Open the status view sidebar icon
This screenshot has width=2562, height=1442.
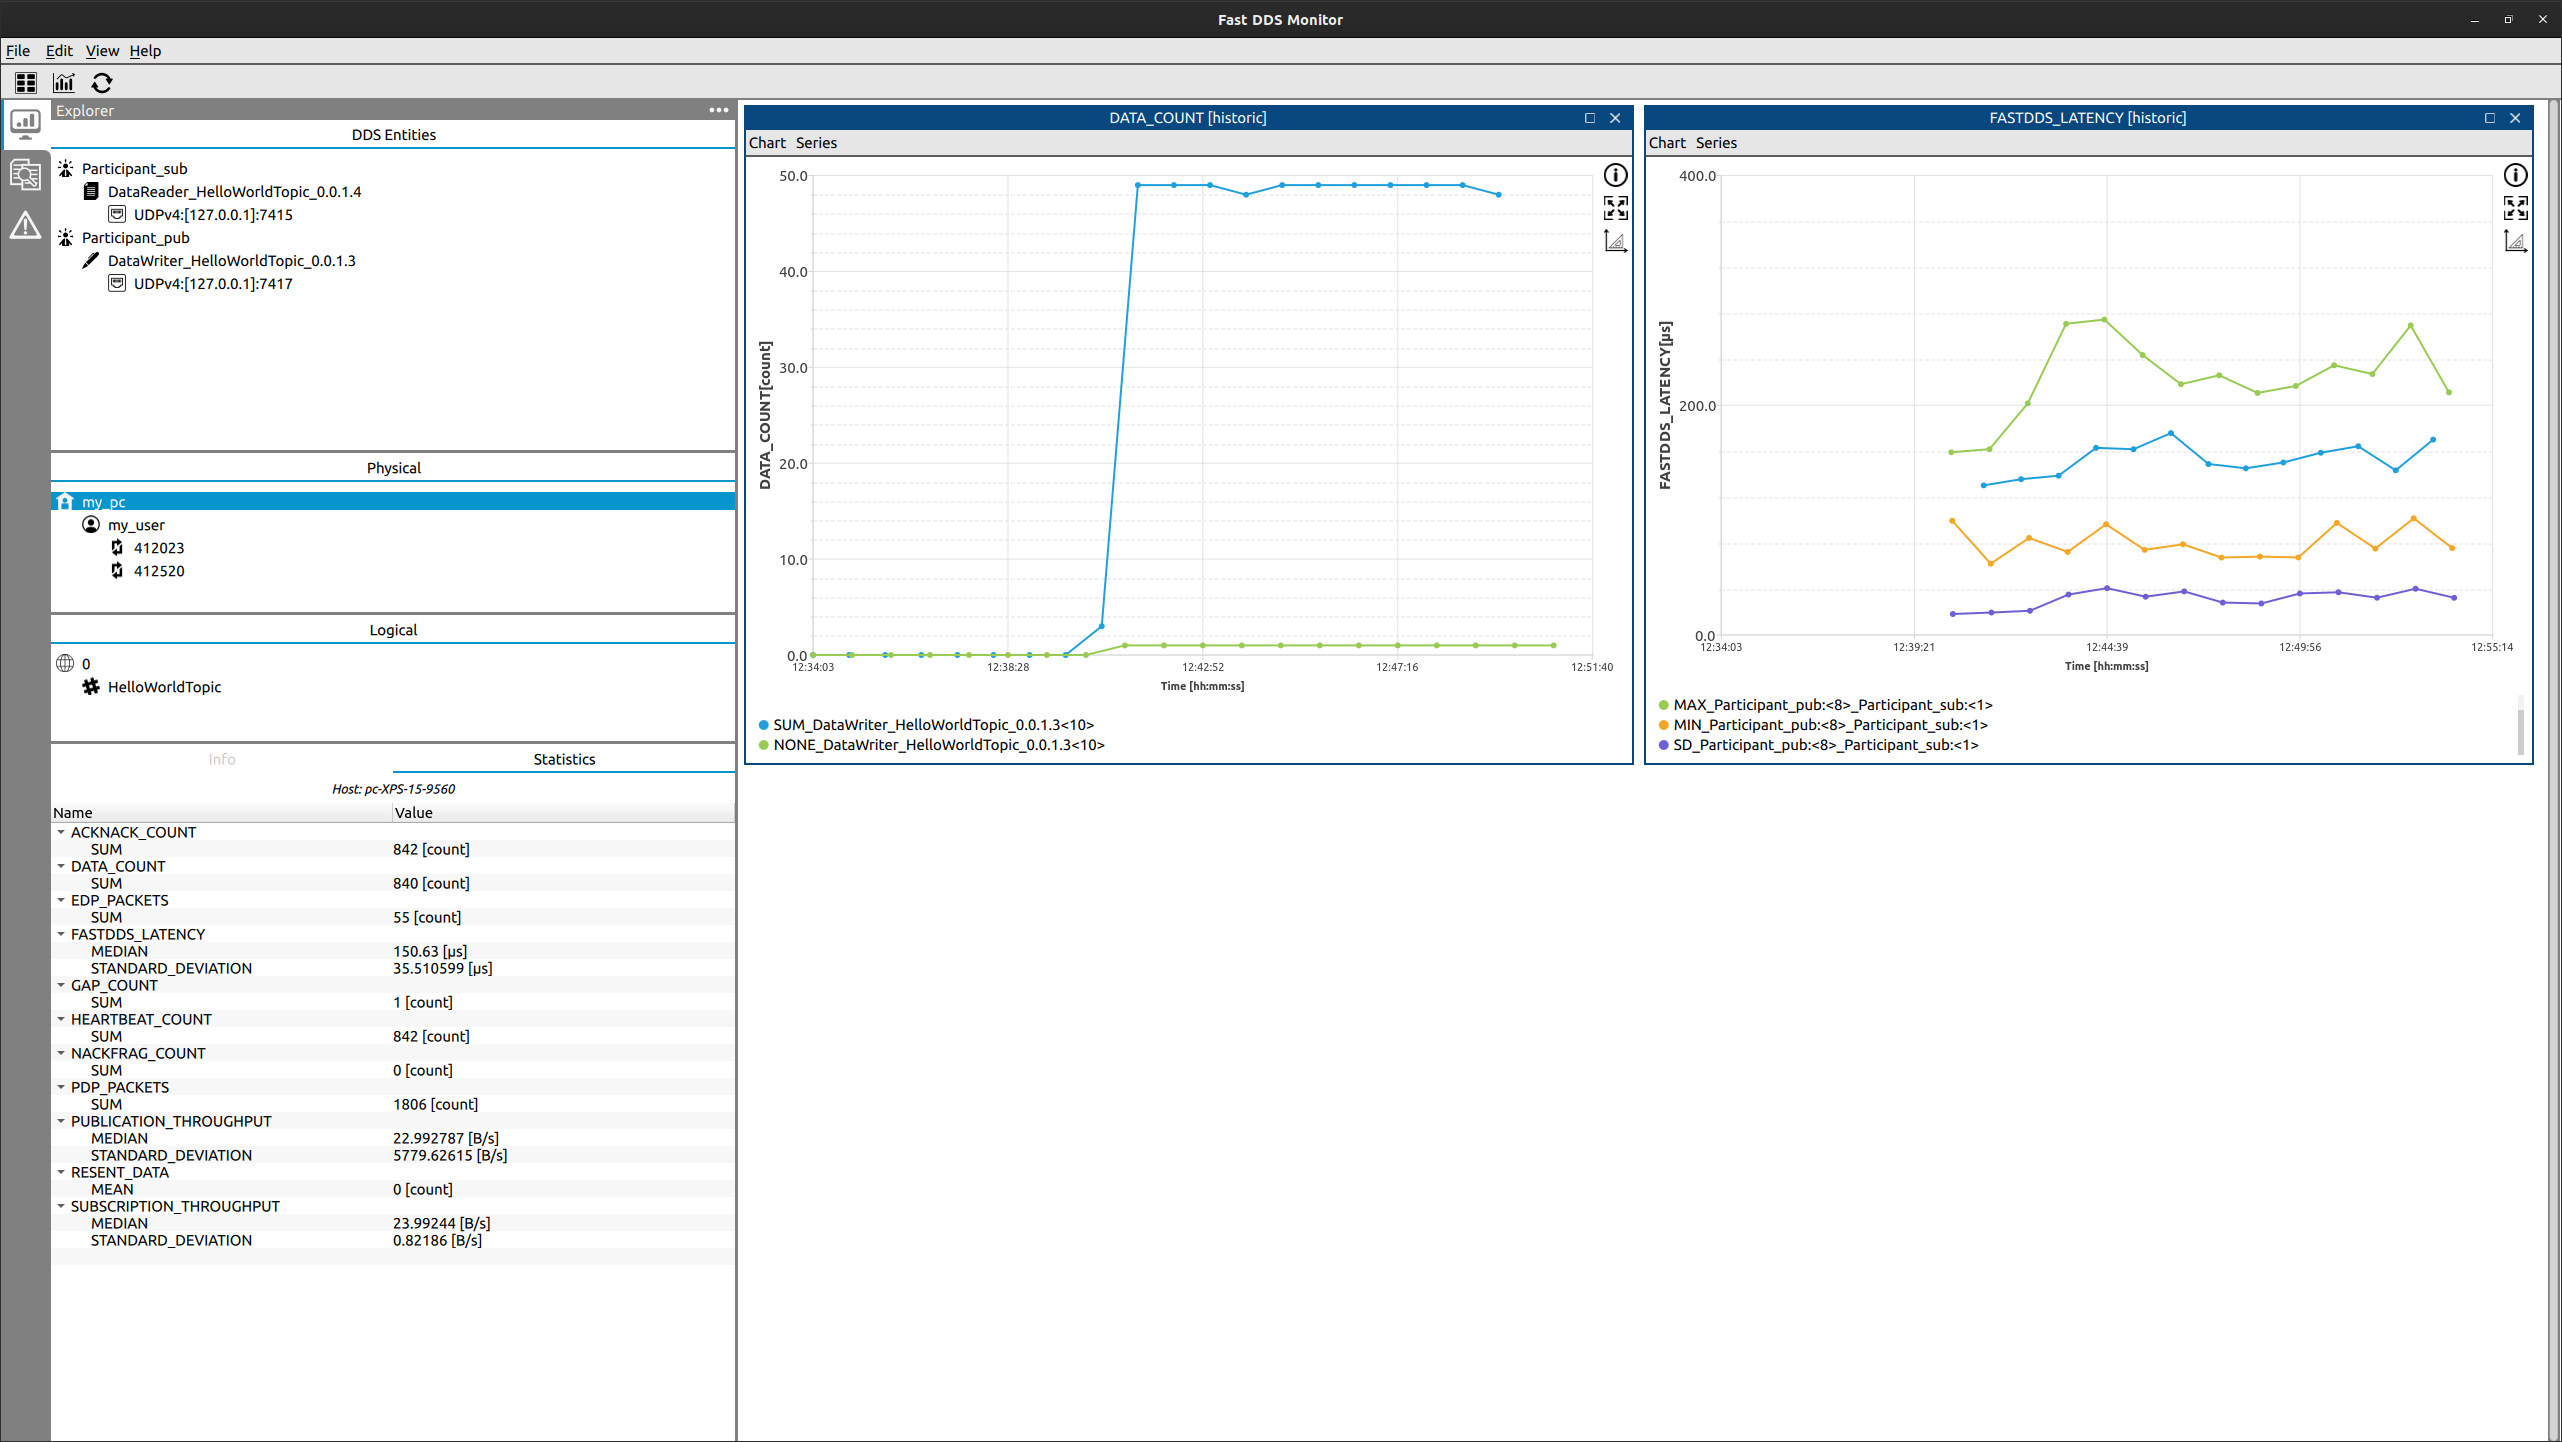point(25,175)
